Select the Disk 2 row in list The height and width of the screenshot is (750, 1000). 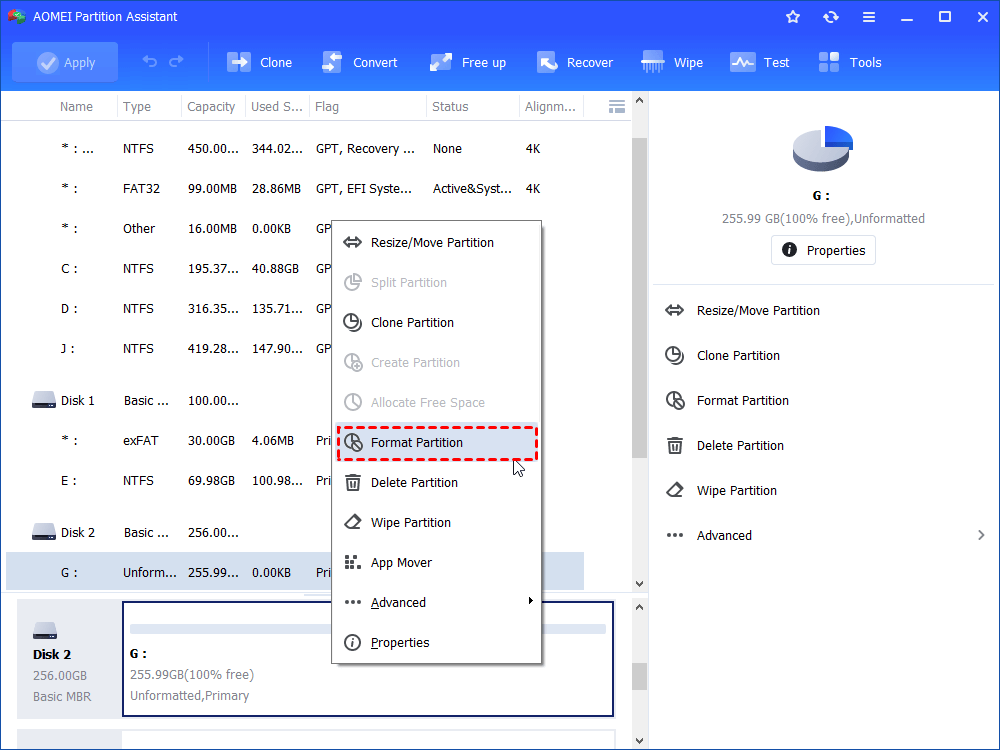point(295,533)
